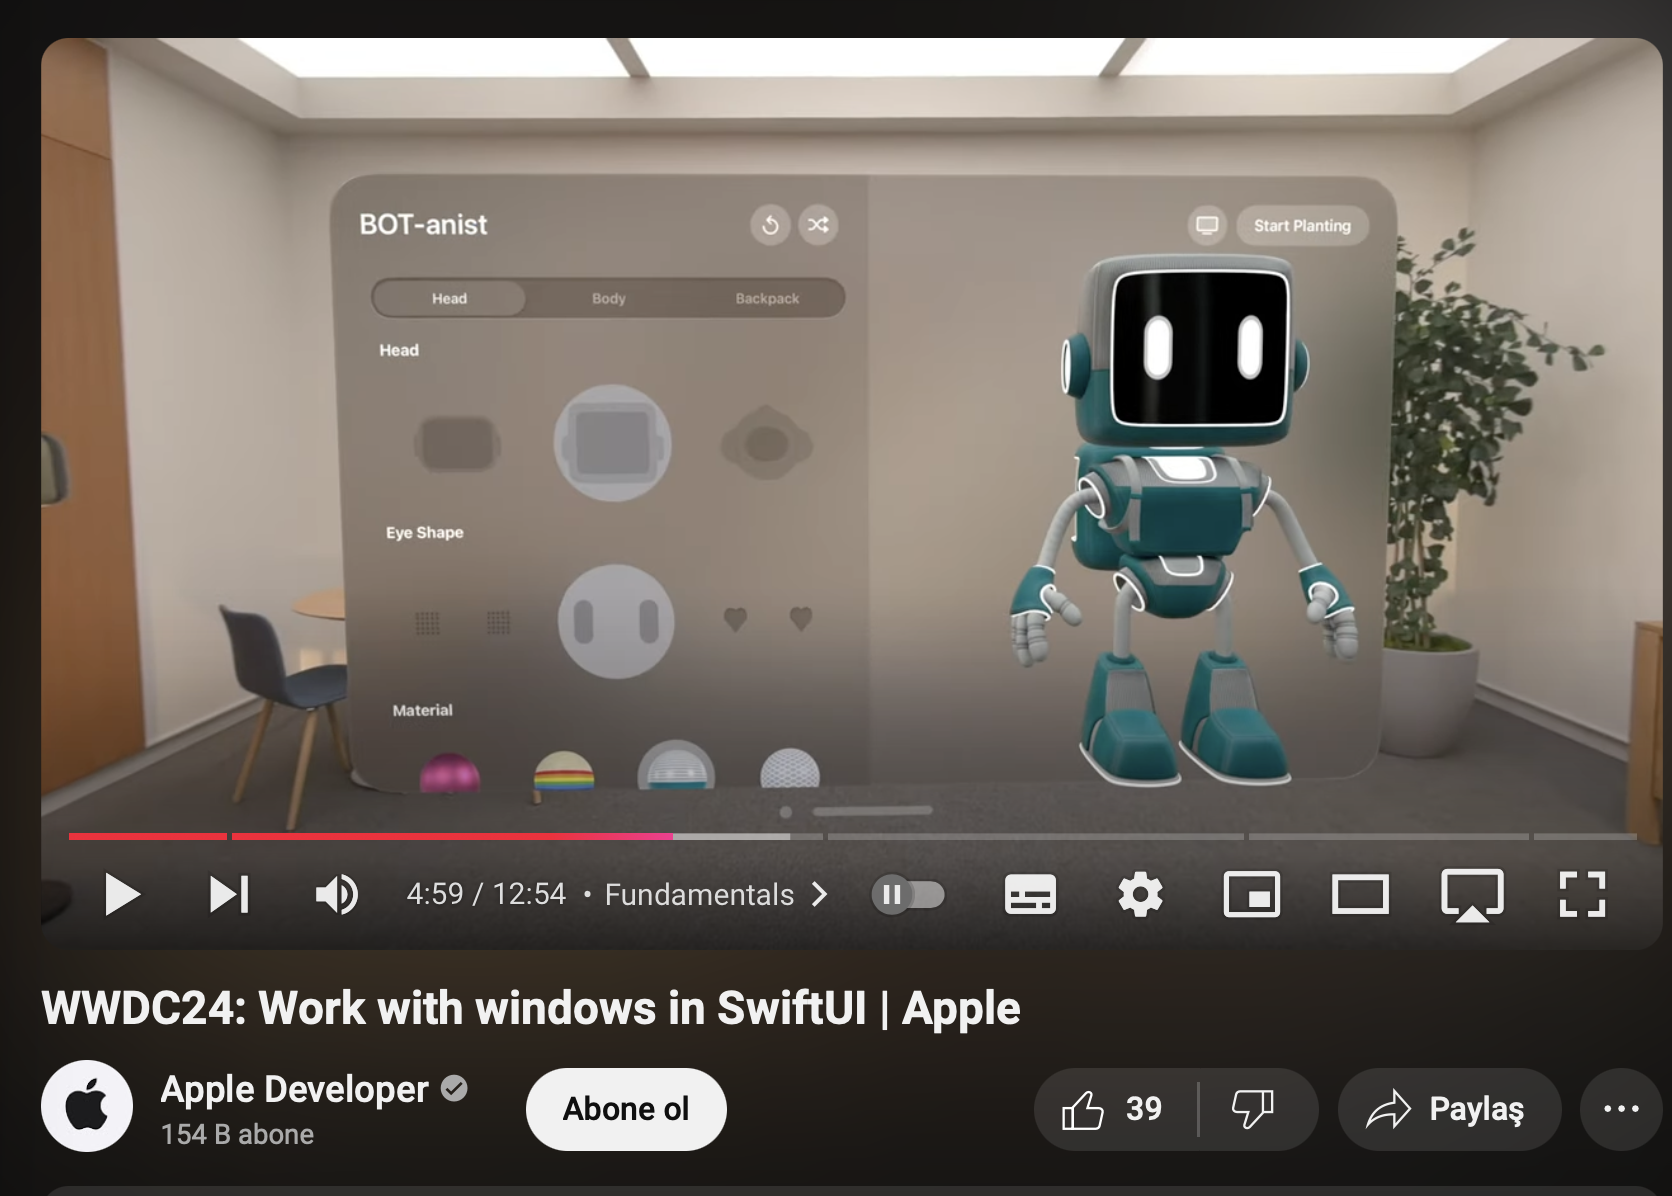This screenshot has height=1196, width=1672.
Task: Choose the selected square head option
Action: [612, 443]
